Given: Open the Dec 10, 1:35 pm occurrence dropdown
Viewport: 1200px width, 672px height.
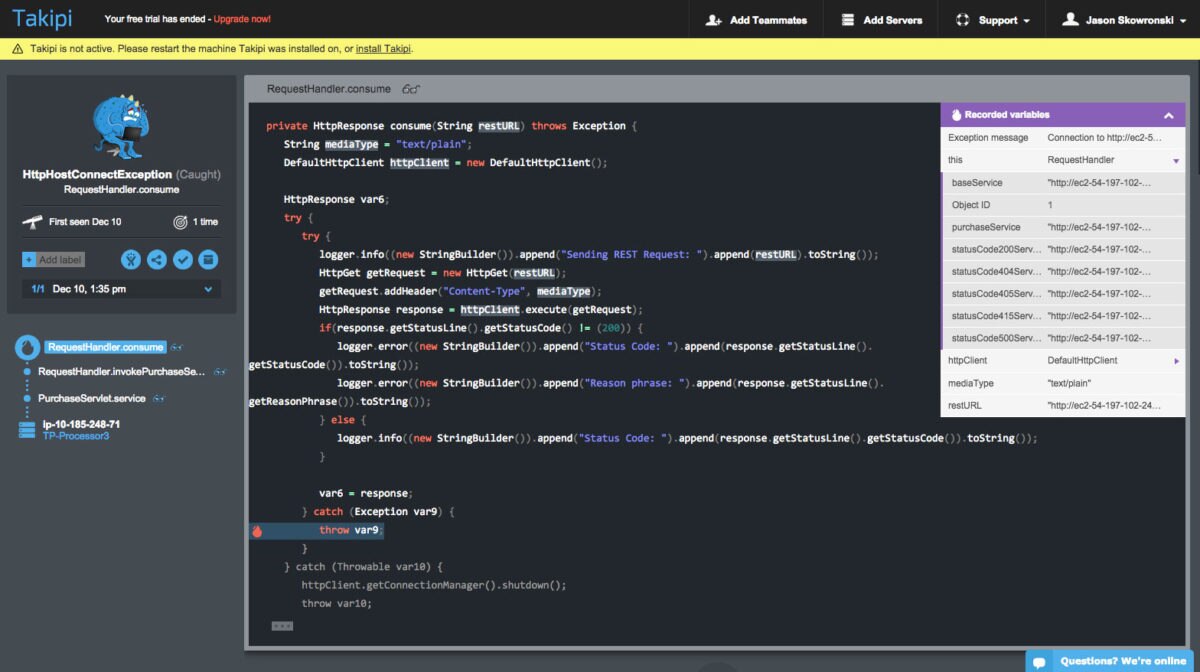Looking at the screenshot, I should coord(206,288).
